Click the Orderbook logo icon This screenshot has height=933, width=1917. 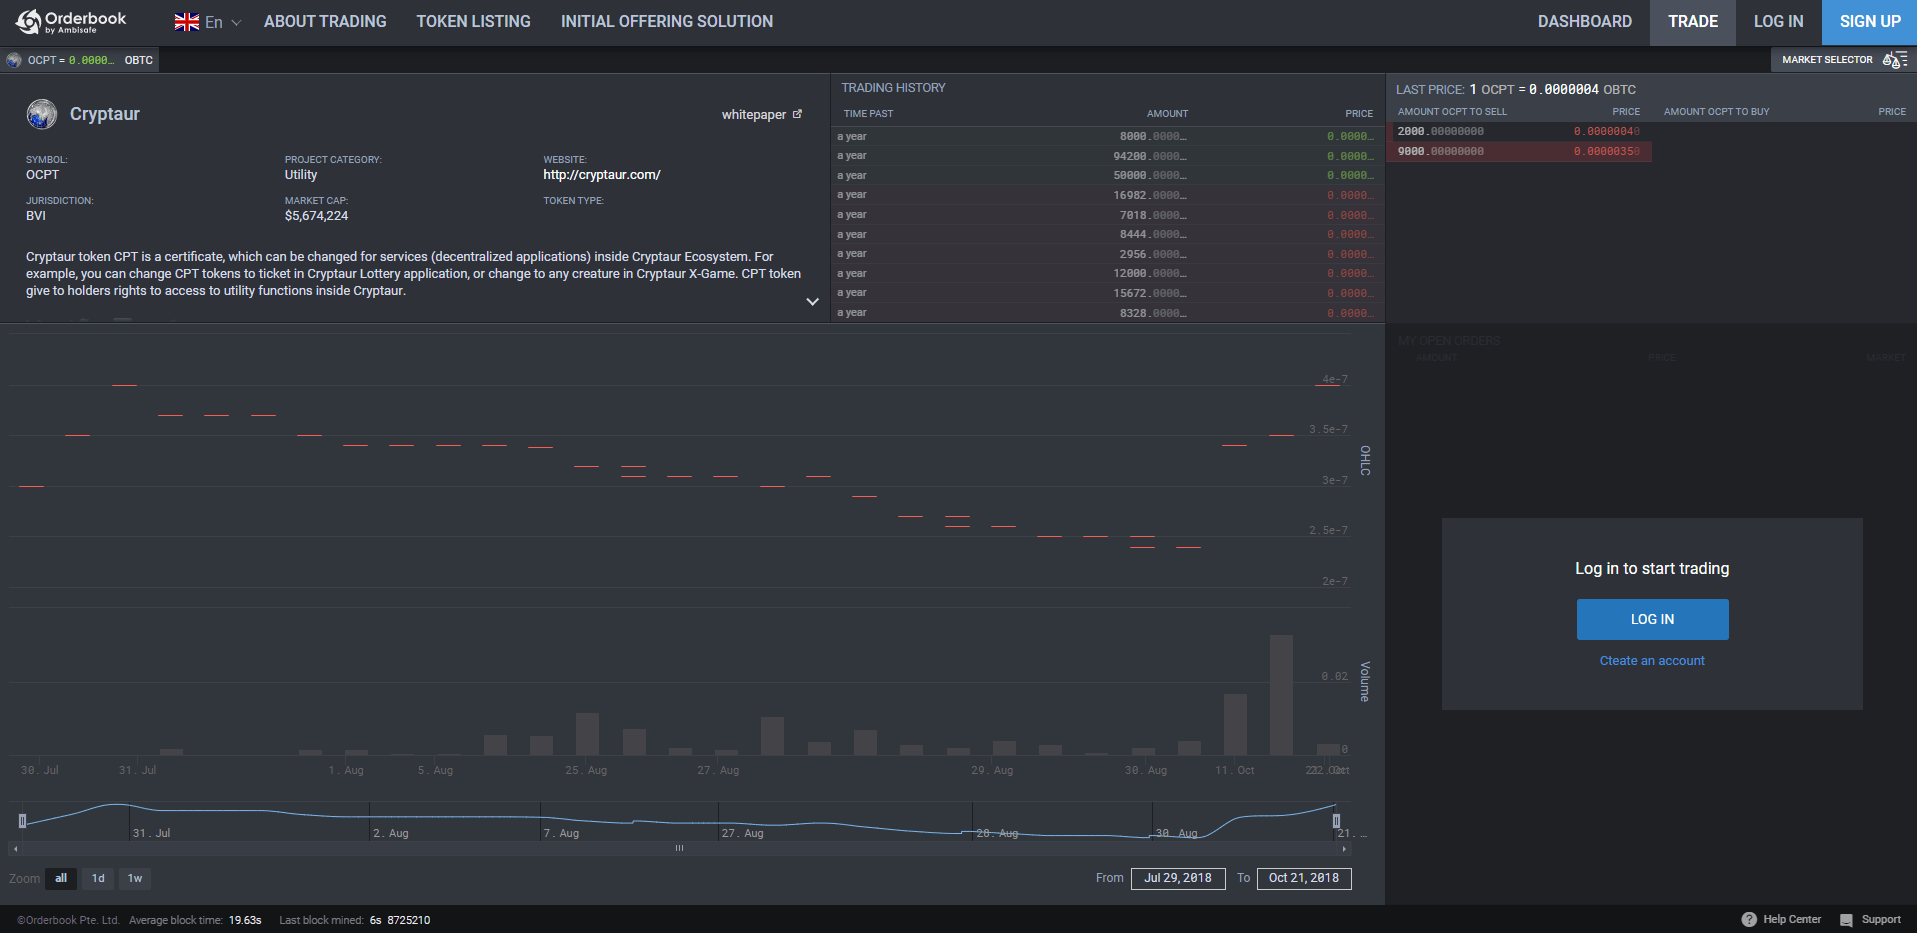25,20
